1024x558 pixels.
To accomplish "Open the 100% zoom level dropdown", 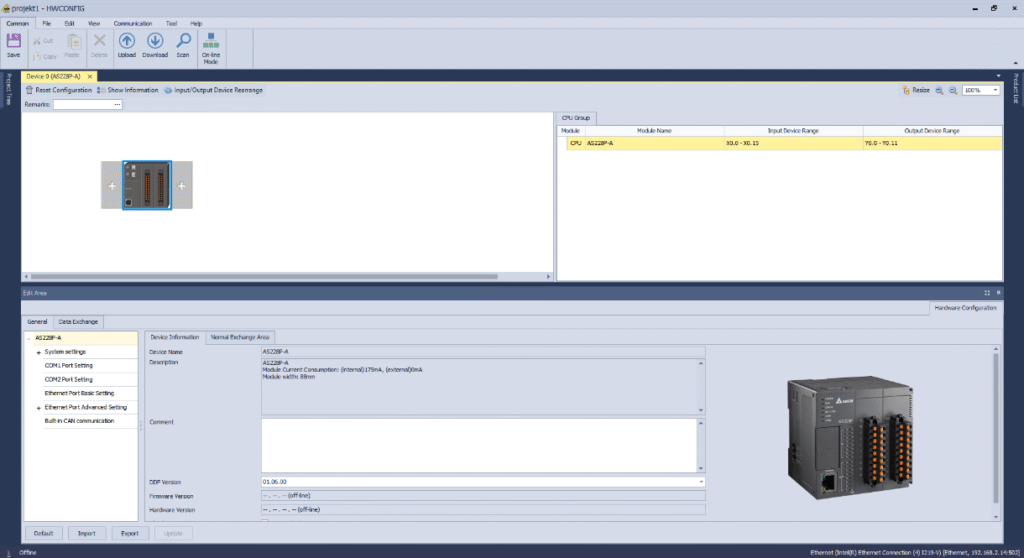I will pyautogui.click(x=996, y=90).
